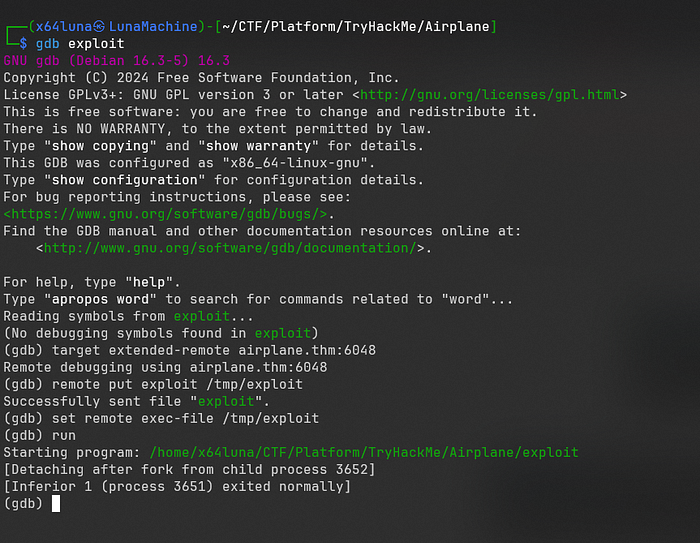Click the Inferior 1 exited normally line
Screen dimensions: 700x543
pos(177,486)
